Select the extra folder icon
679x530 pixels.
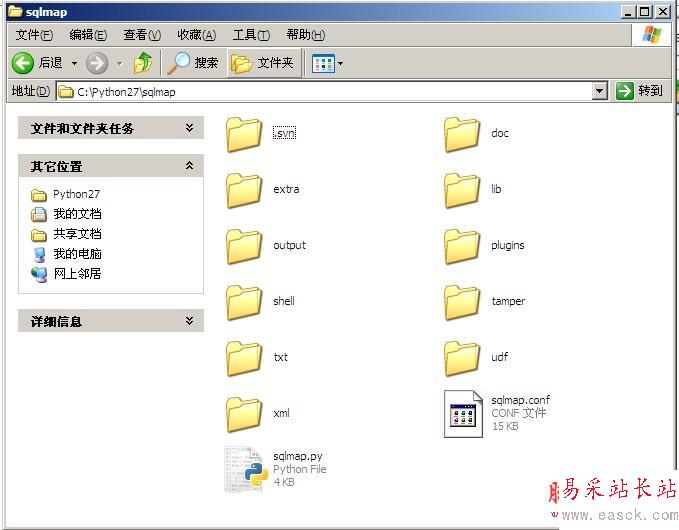click(244, 190)
